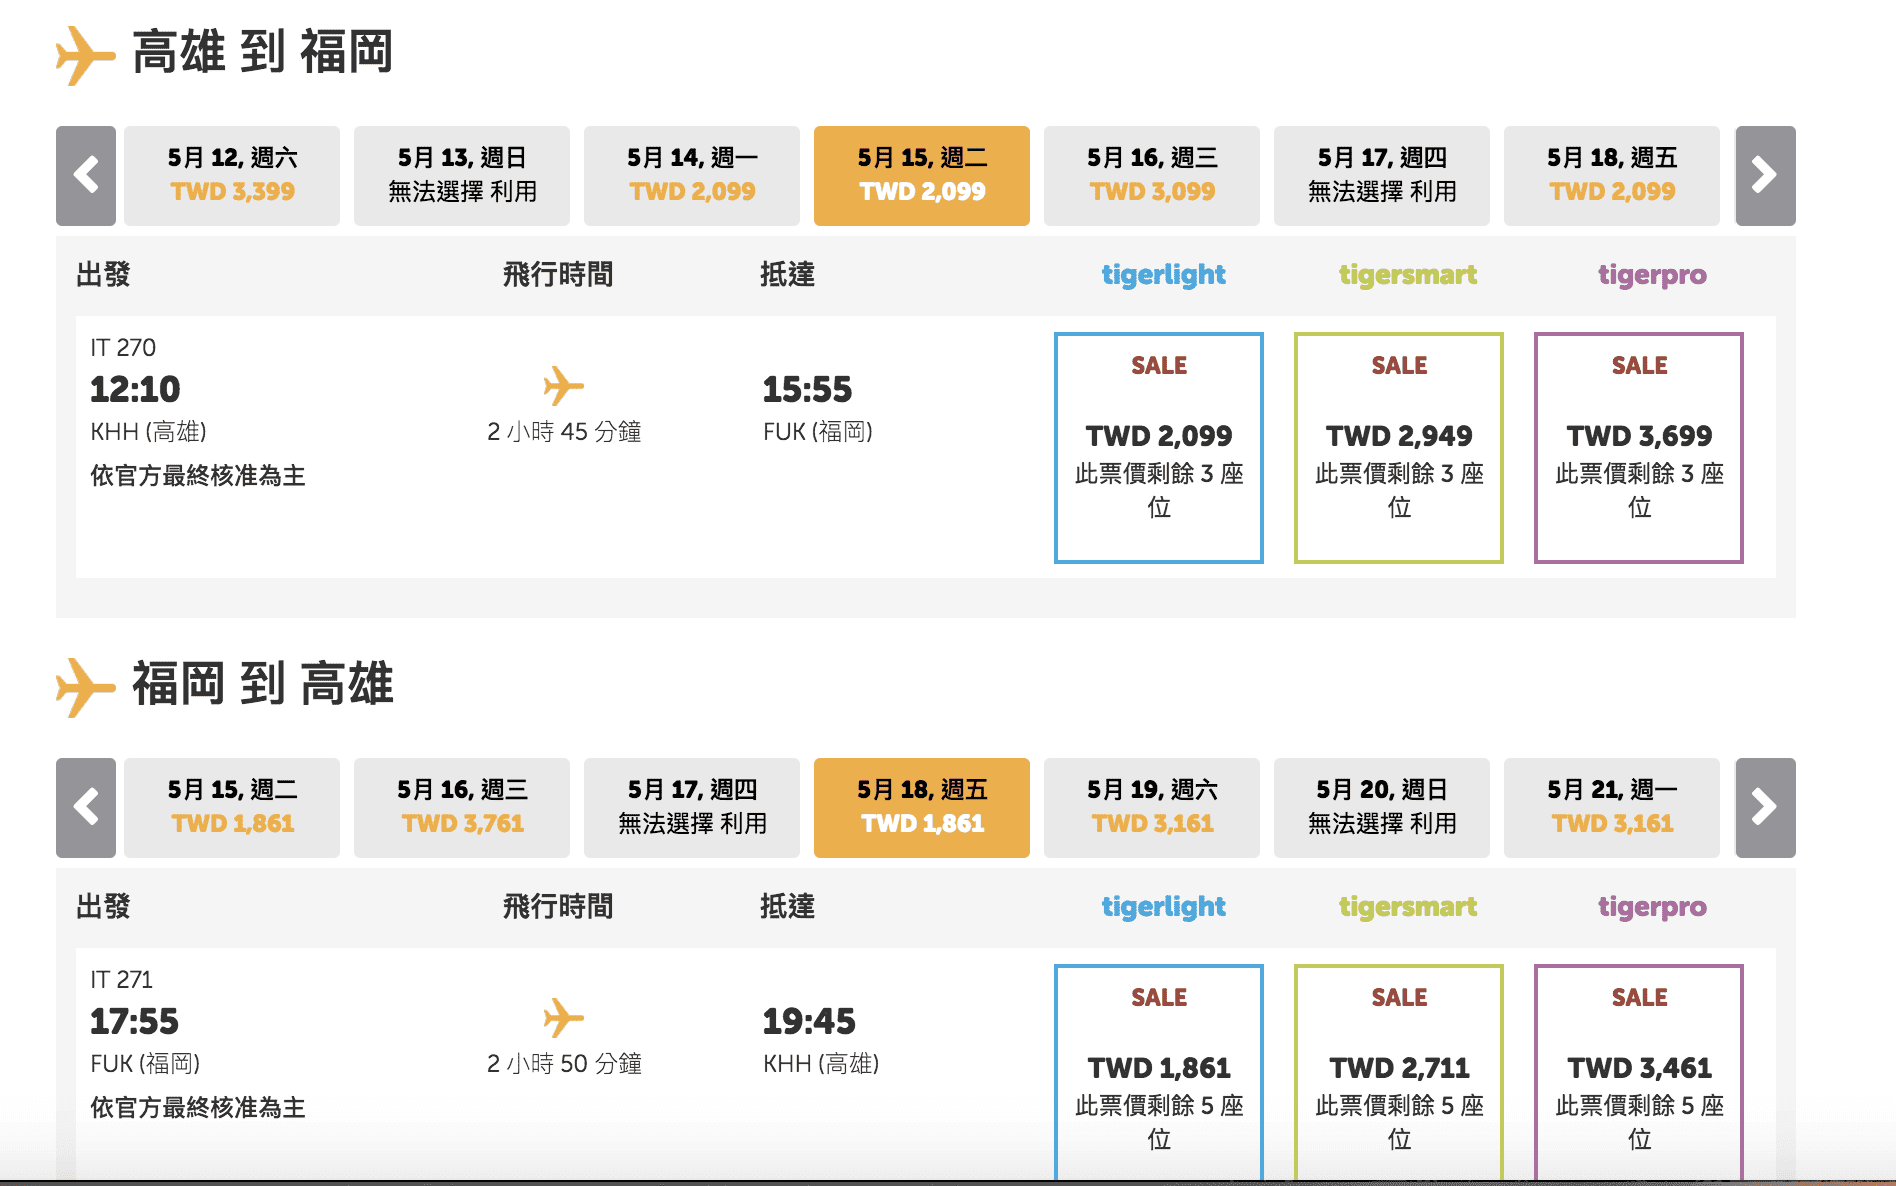The width and height of the screenshot is (1896, 1186).
Task: Click tigersmart column header in return section
Action: pyautogui.click(x=1408, y=907)
